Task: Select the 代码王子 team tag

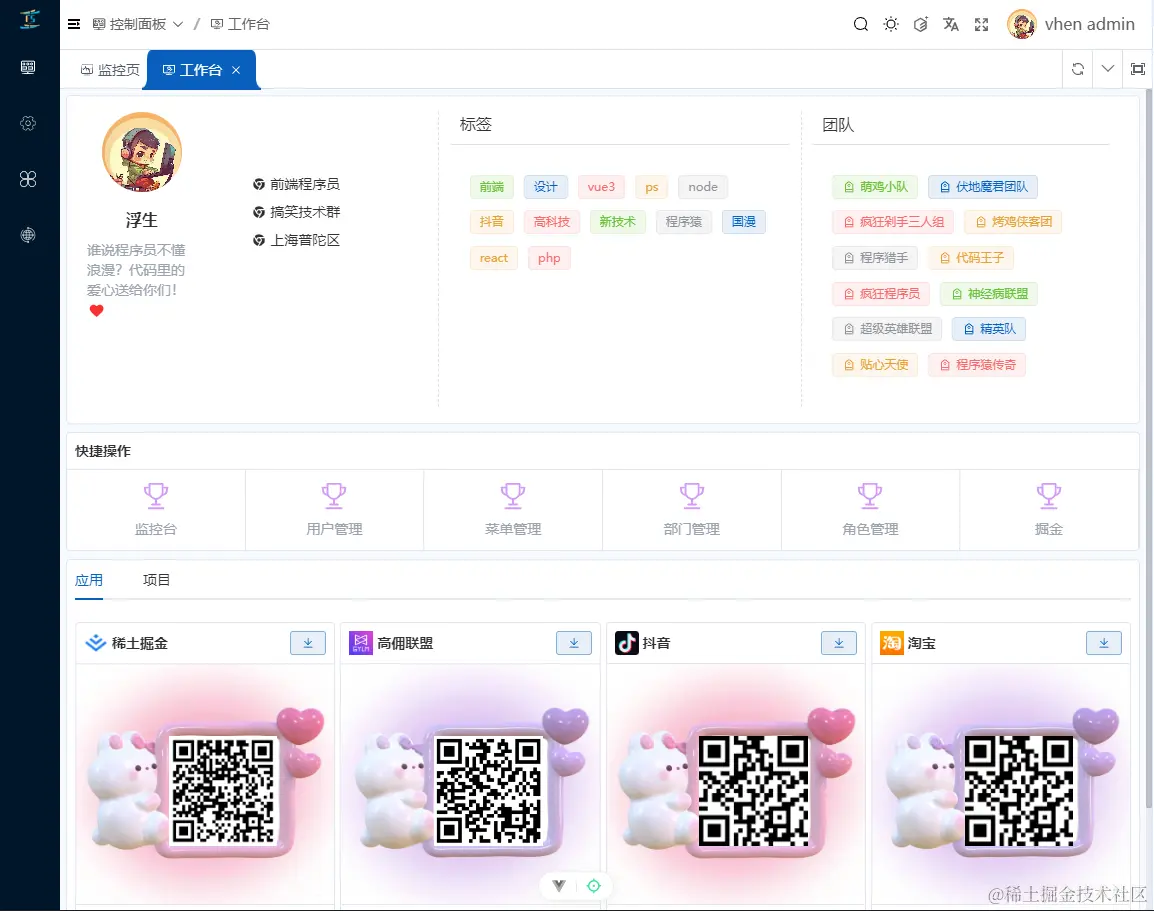Action: [x=971, y=258]
